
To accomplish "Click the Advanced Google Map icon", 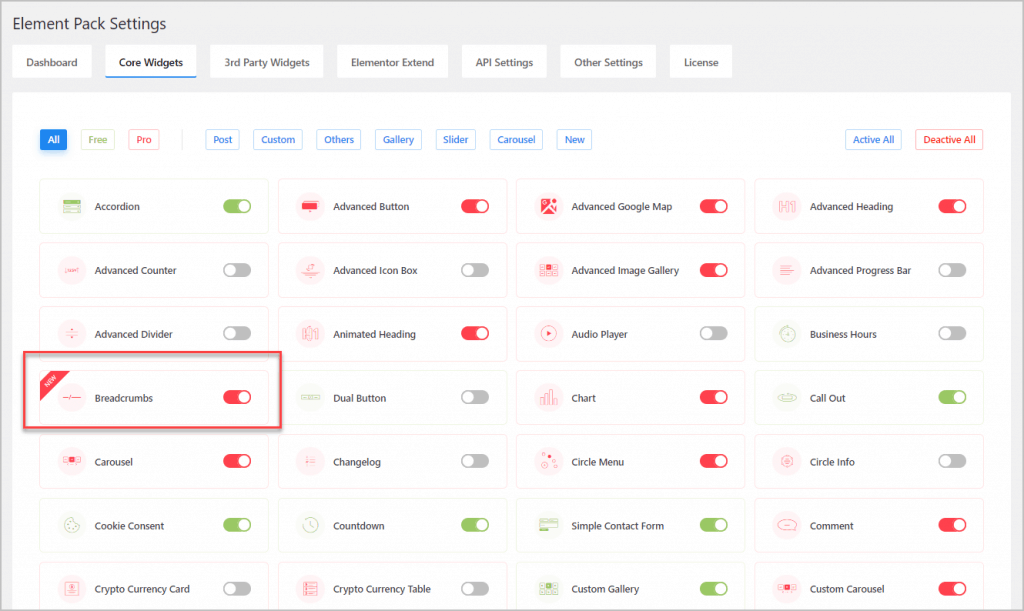I will (x=548, y=207).
